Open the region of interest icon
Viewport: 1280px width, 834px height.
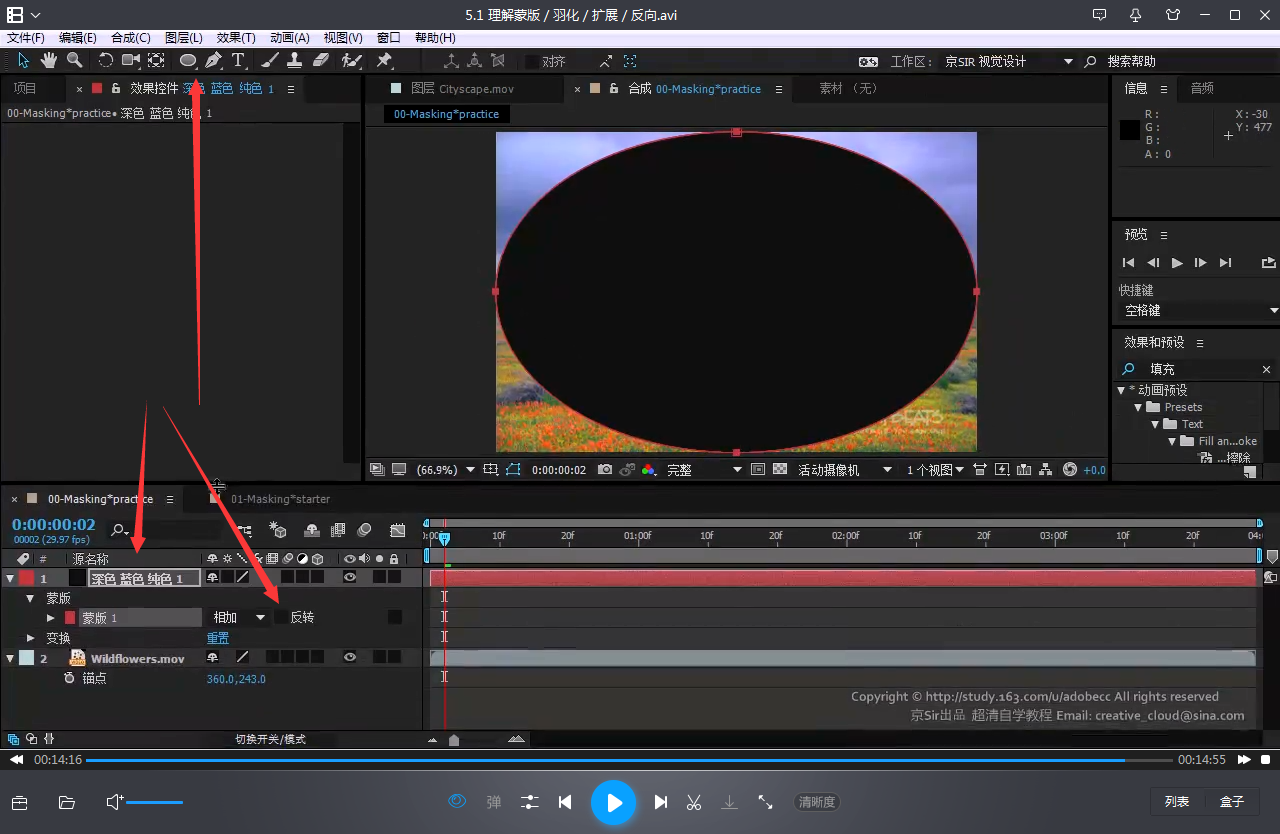pos(758,469)
